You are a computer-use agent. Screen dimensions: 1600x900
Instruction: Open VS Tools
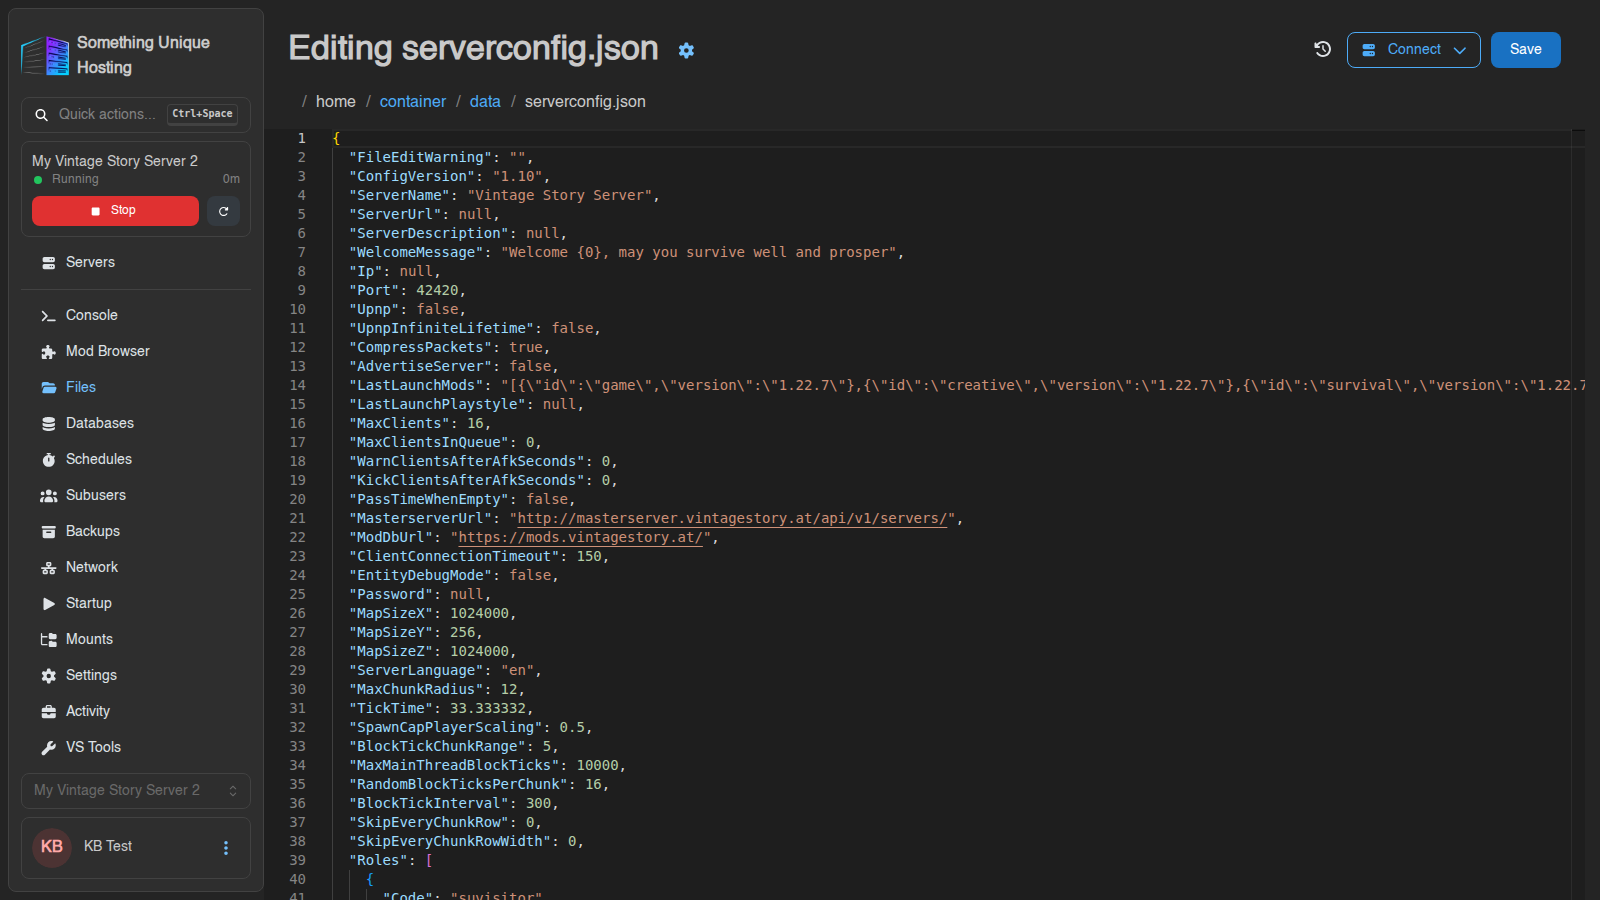click(x=136, y=747)
